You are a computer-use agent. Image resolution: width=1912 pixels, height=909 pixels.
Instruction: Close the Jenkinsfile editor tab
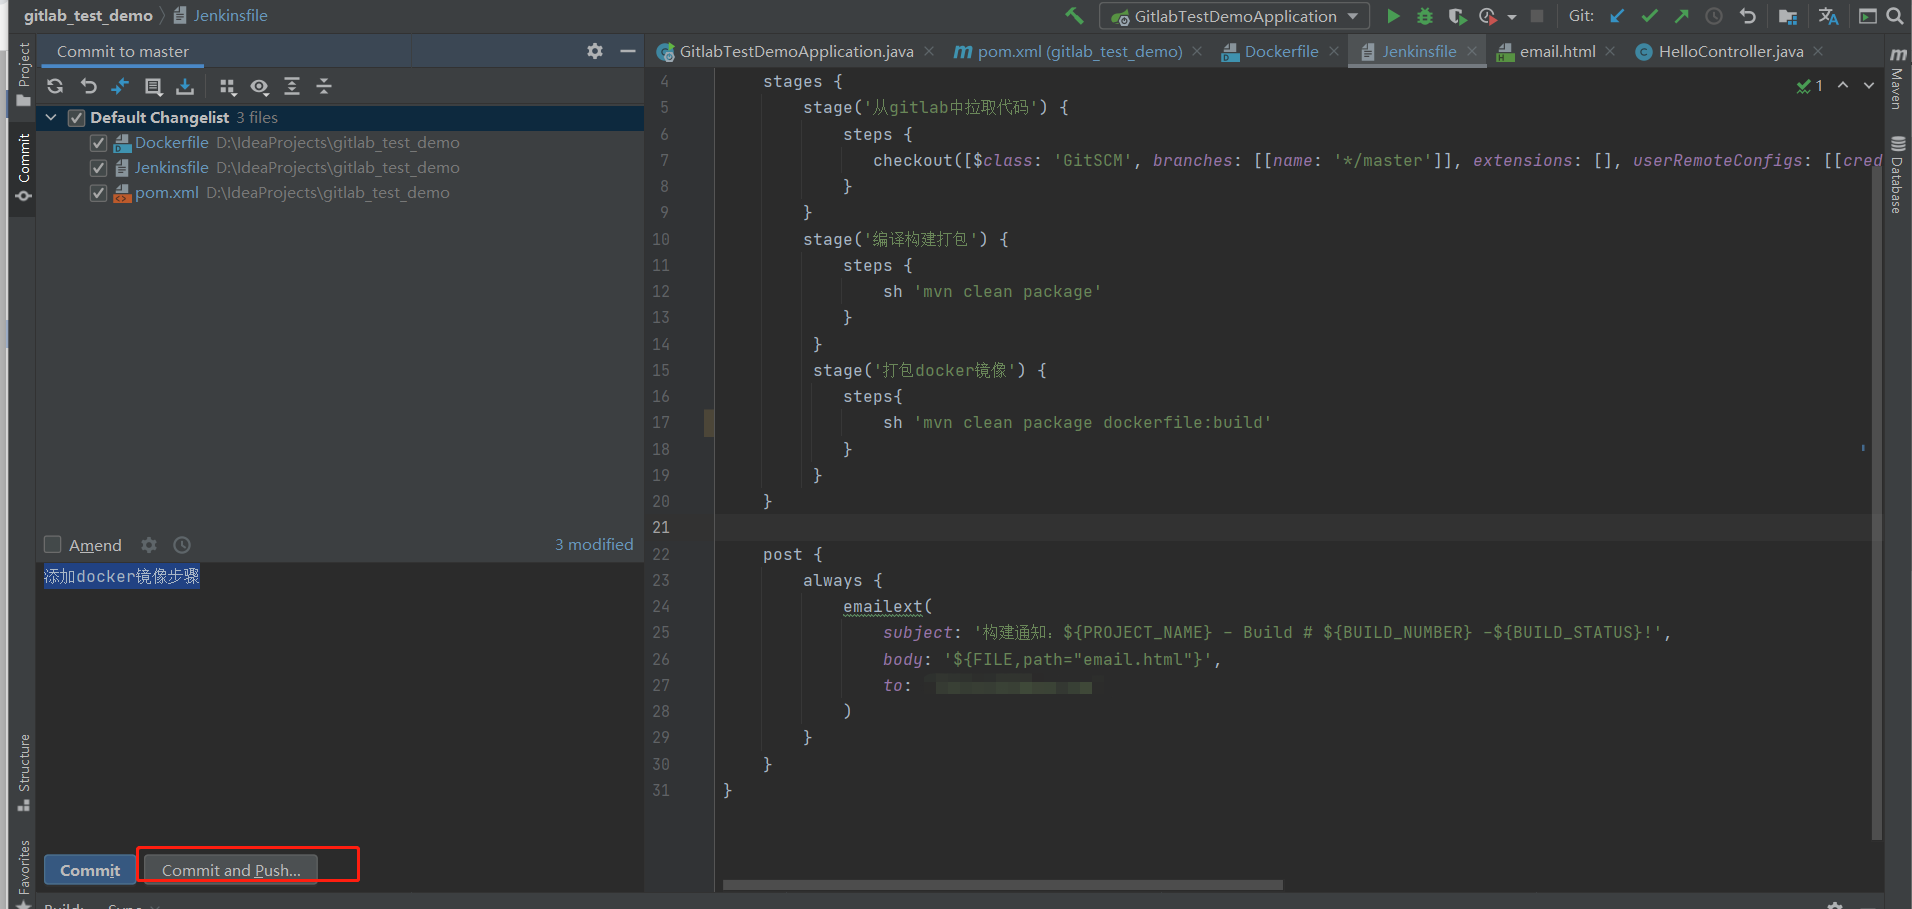pyautogui.click(x=1472, y=51)
